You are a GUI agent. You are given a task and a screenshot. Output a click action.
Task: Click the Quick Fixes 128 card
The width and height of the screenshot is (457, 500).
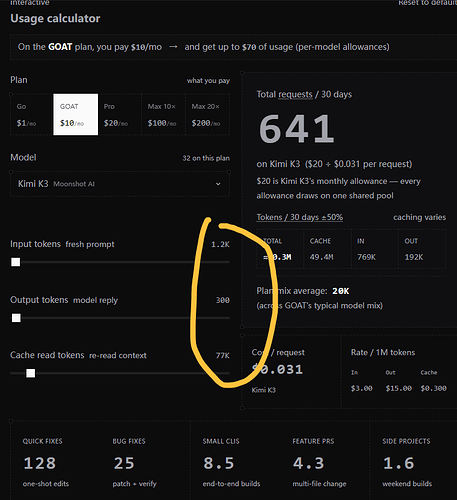tap(55, 462)
